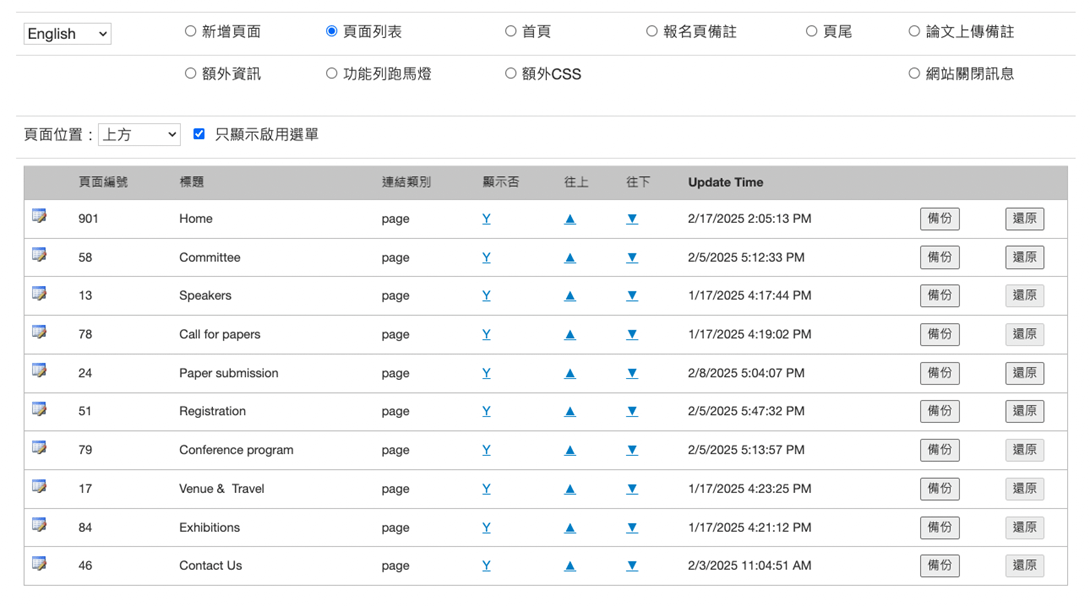Viewport: 1090px width, 606px height.
Task: Open edit icon for Conference program row
Action: tap(40, 448)
